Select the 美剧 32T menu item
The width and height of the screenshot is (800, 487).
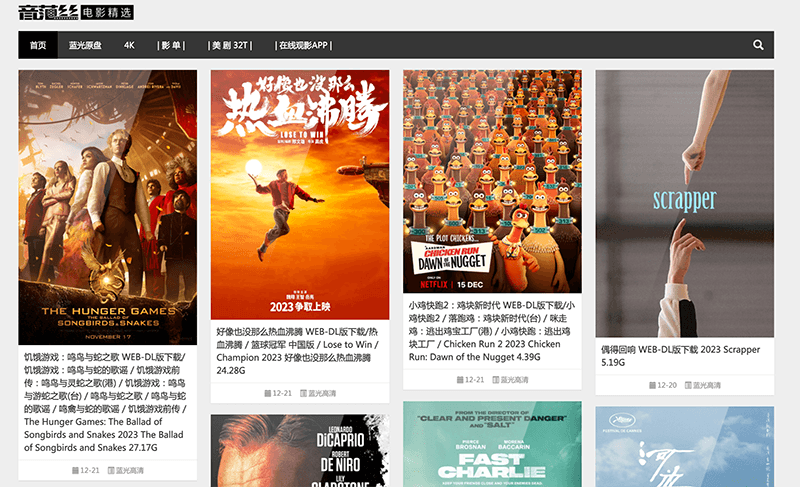230,45
